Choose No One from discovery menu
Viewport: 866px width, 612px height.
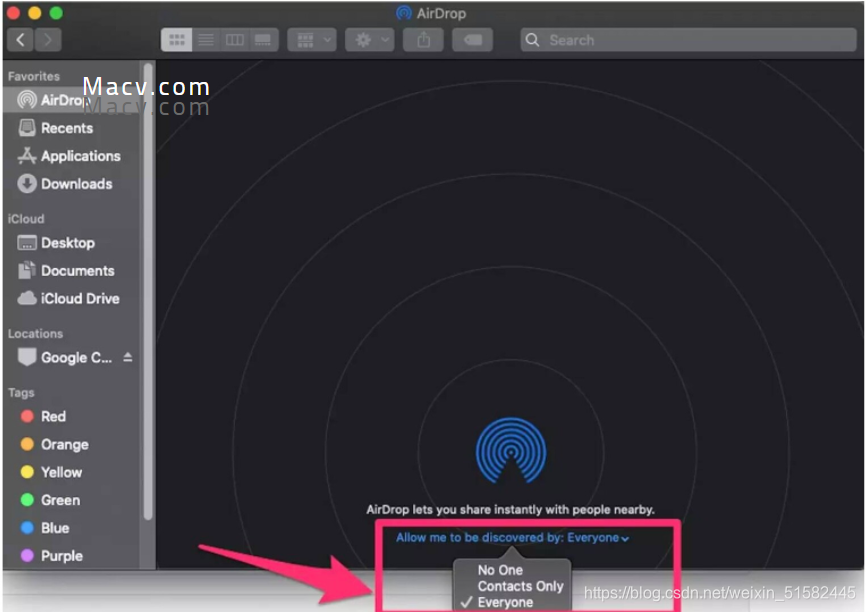click(500, 570)
